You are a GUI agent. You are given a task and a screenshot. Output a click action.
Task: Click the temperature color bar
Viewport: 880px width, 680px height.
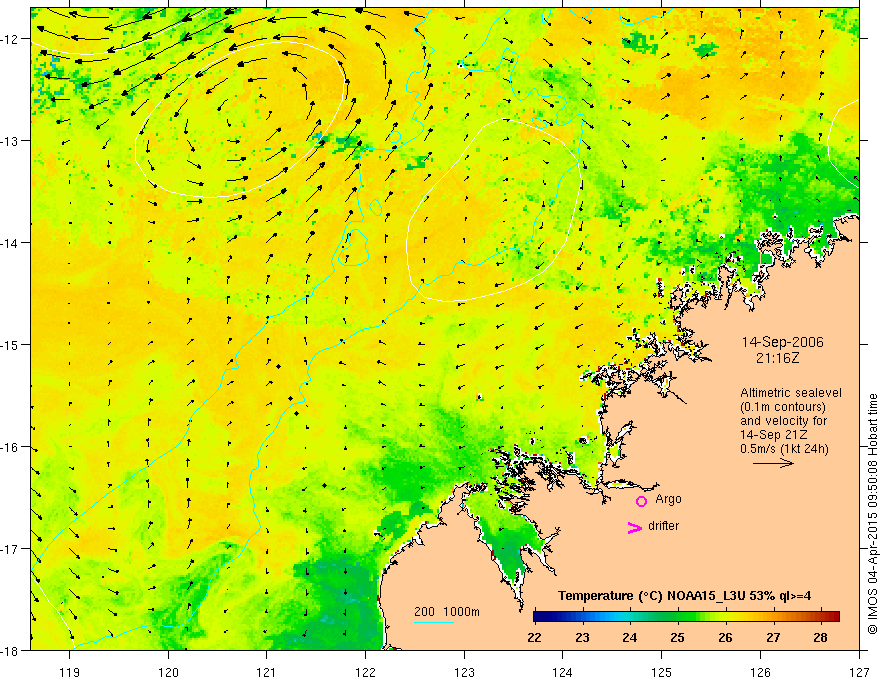686,616
